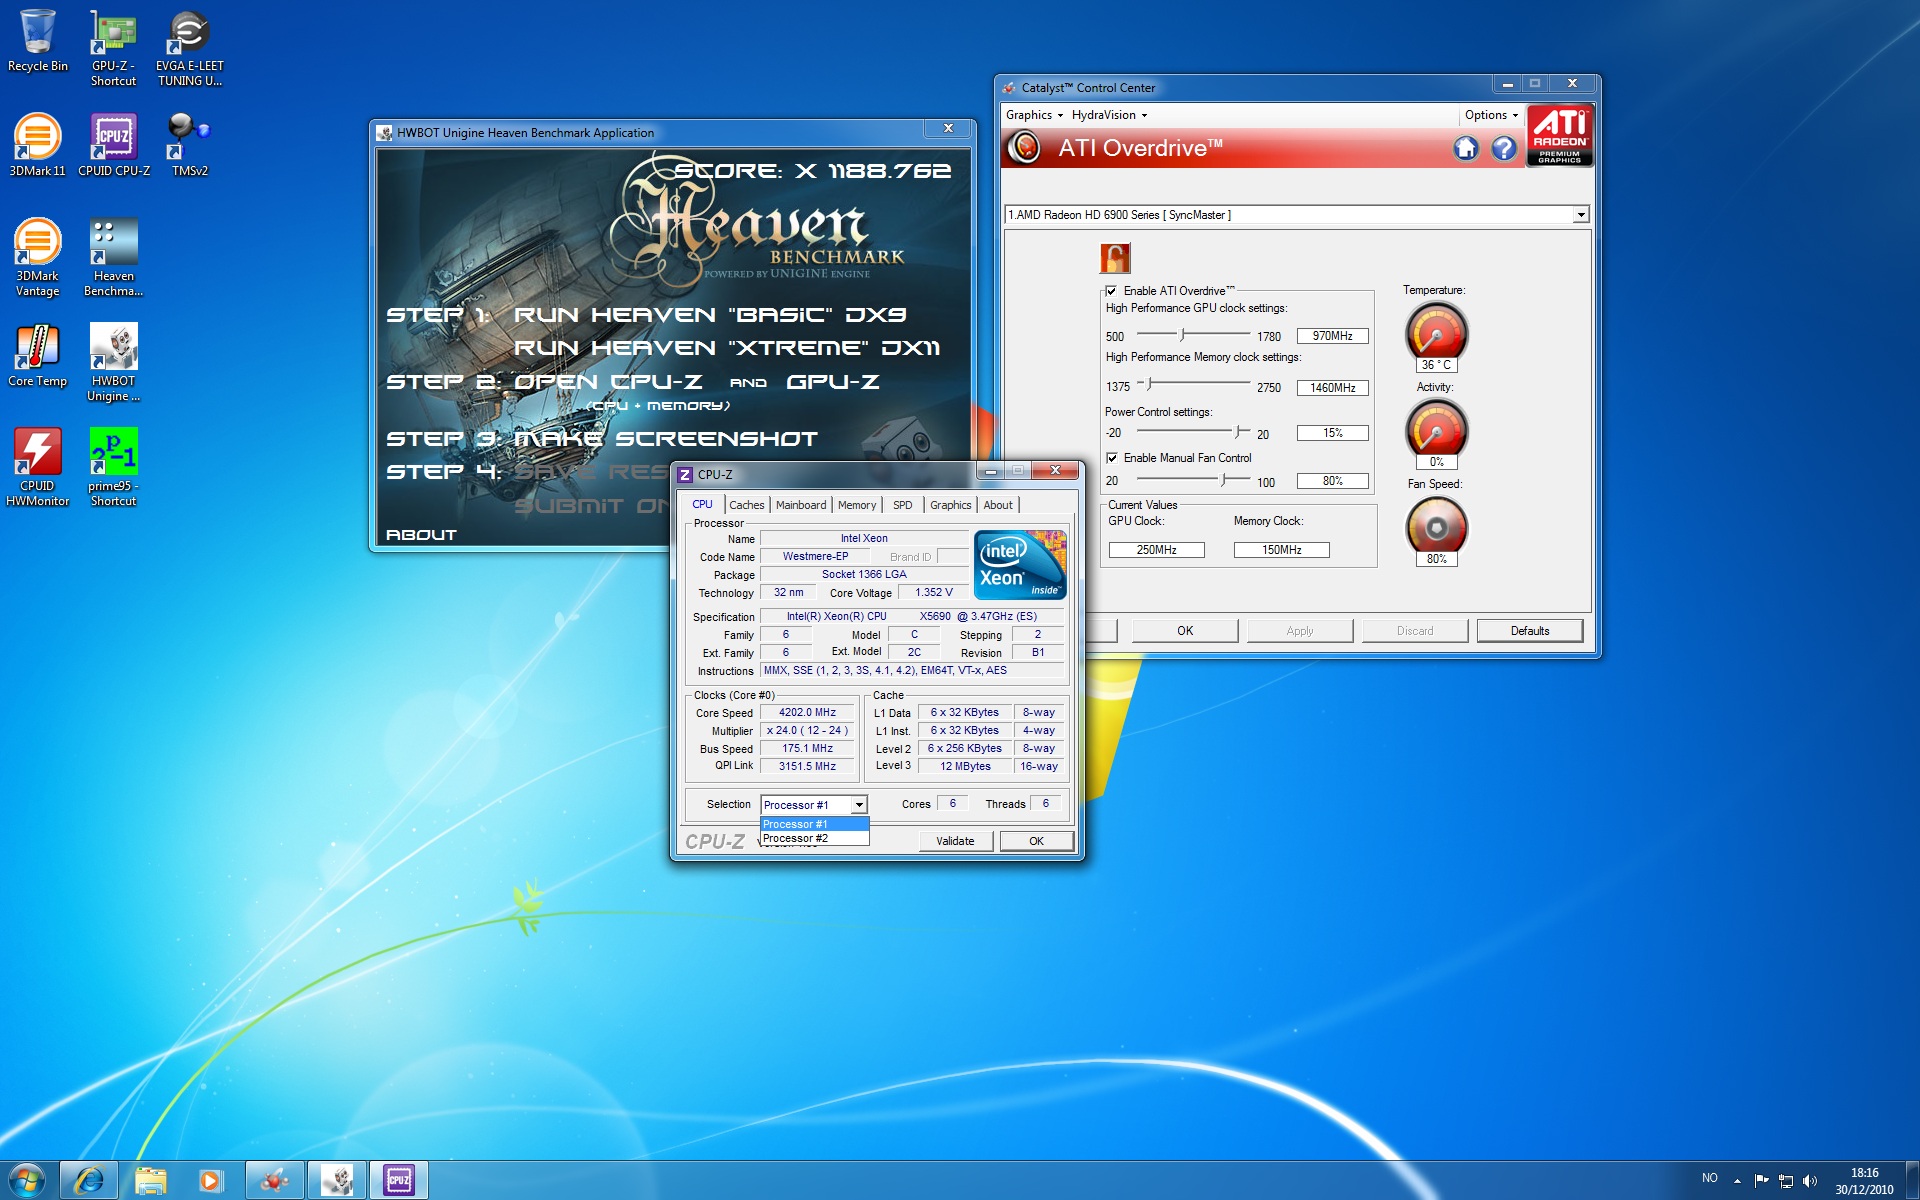
Task: Click the CPU-Z processor selection dropdown arrow
Action: pos(859,805)
